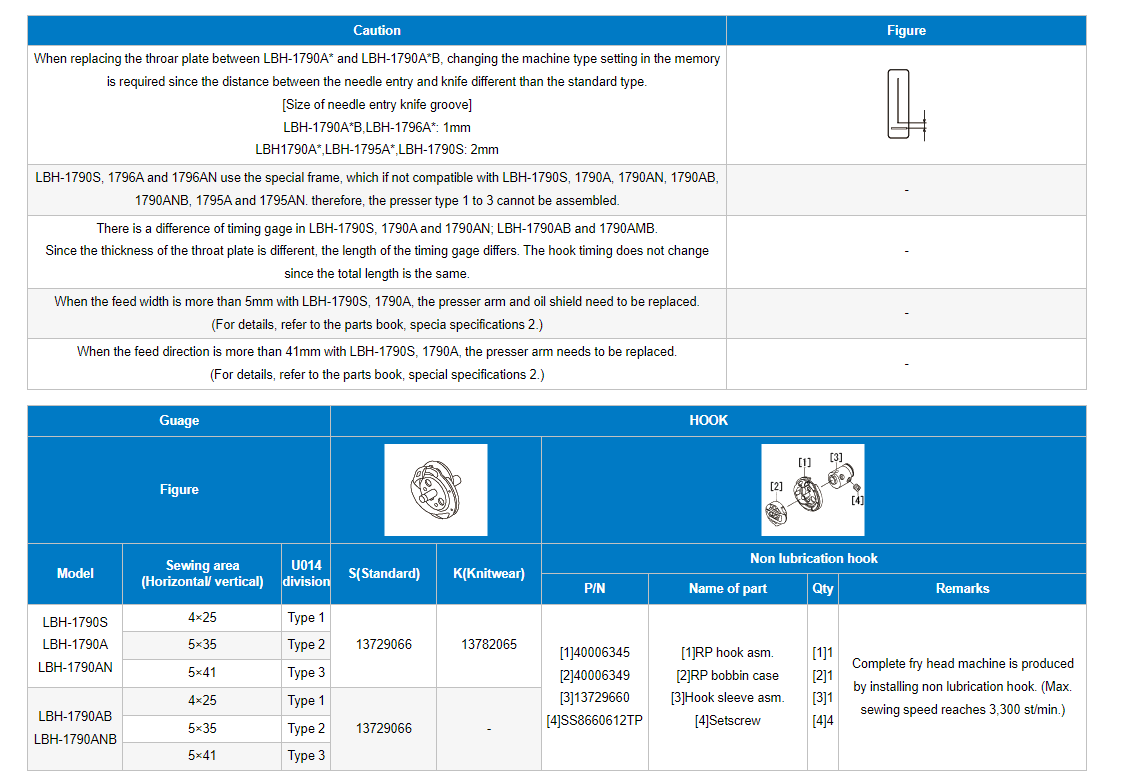Click the throat plate knife groove figure
1142x784 pixels.
pyautogui.click(x=906, y=104)
